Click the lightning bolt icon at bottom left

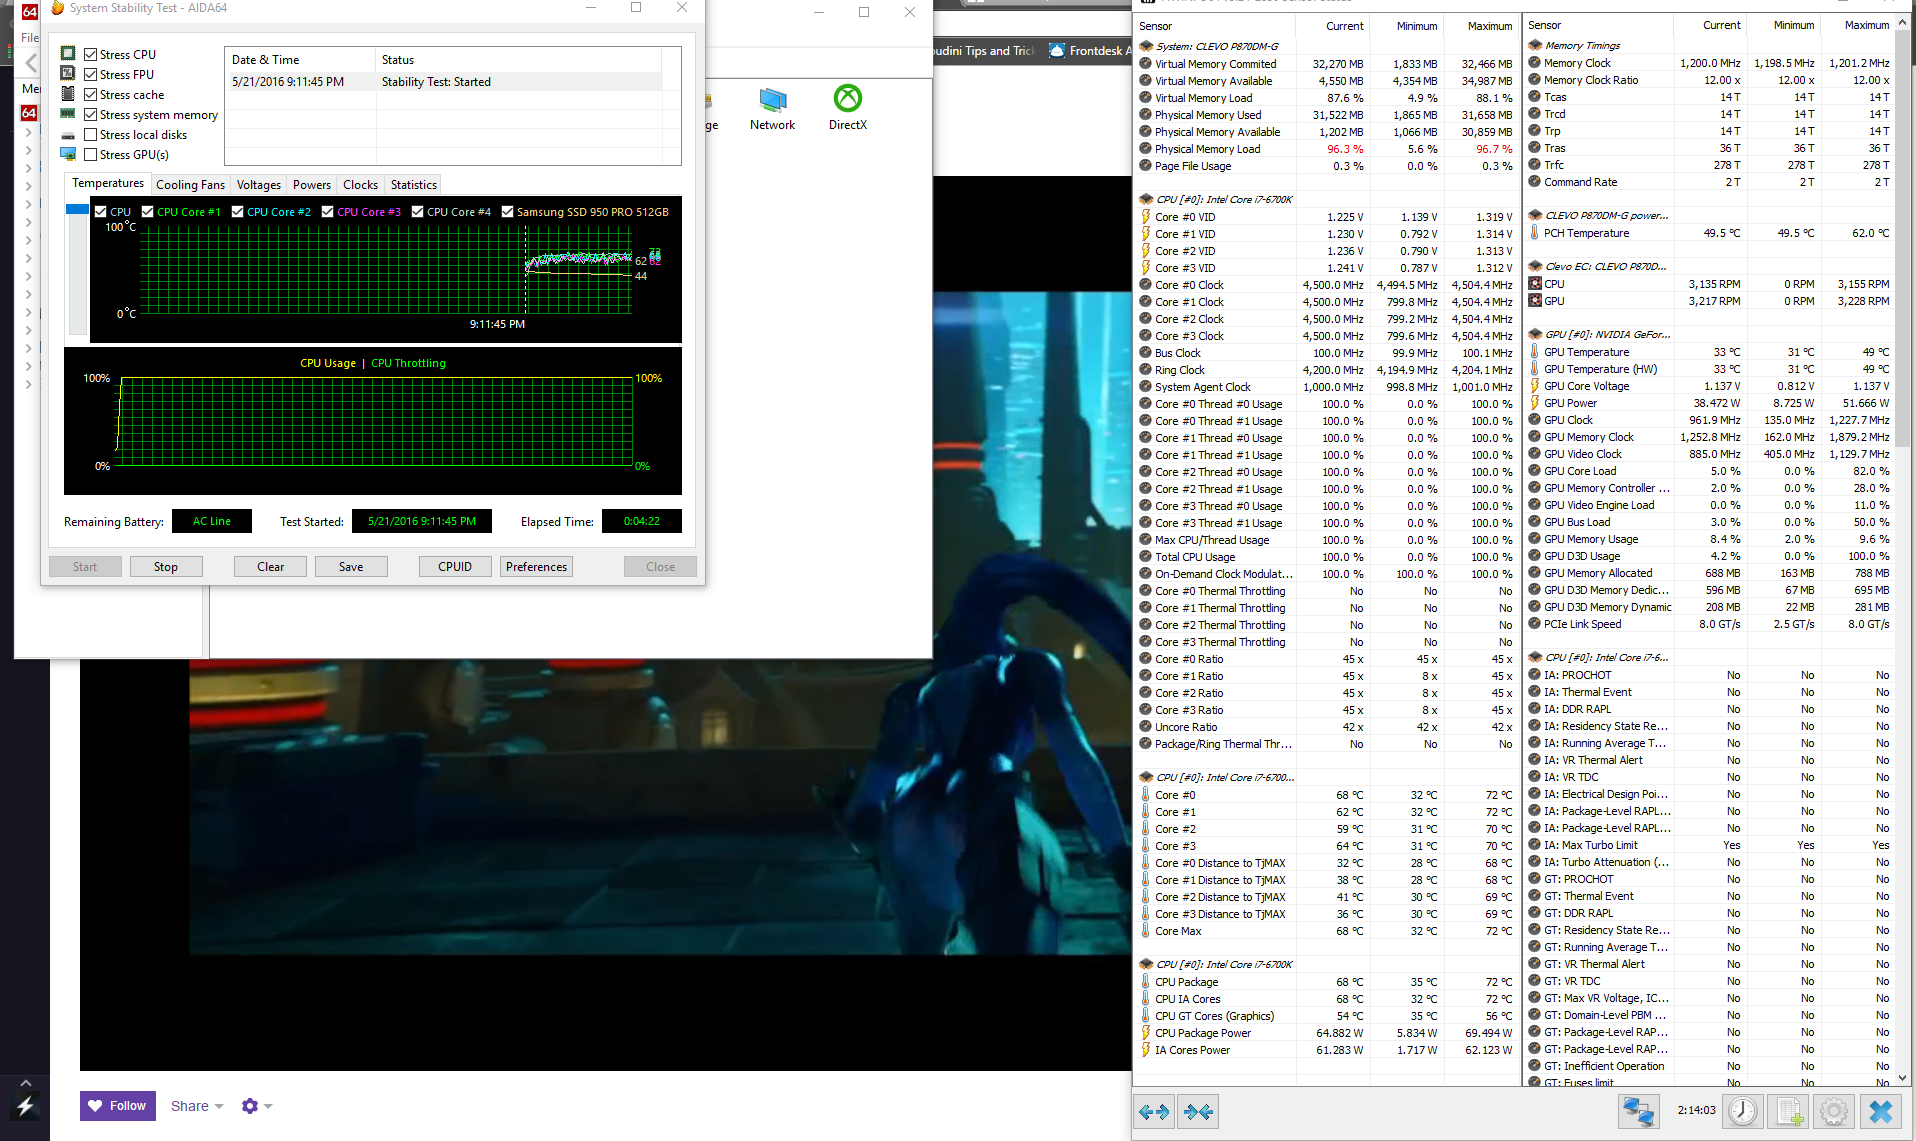click(26, 1106)
